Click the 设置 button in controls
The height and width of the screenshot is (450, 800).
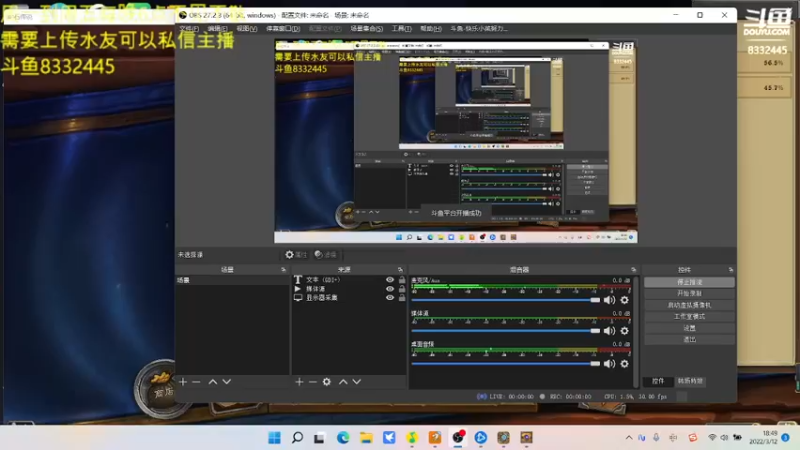689,328
